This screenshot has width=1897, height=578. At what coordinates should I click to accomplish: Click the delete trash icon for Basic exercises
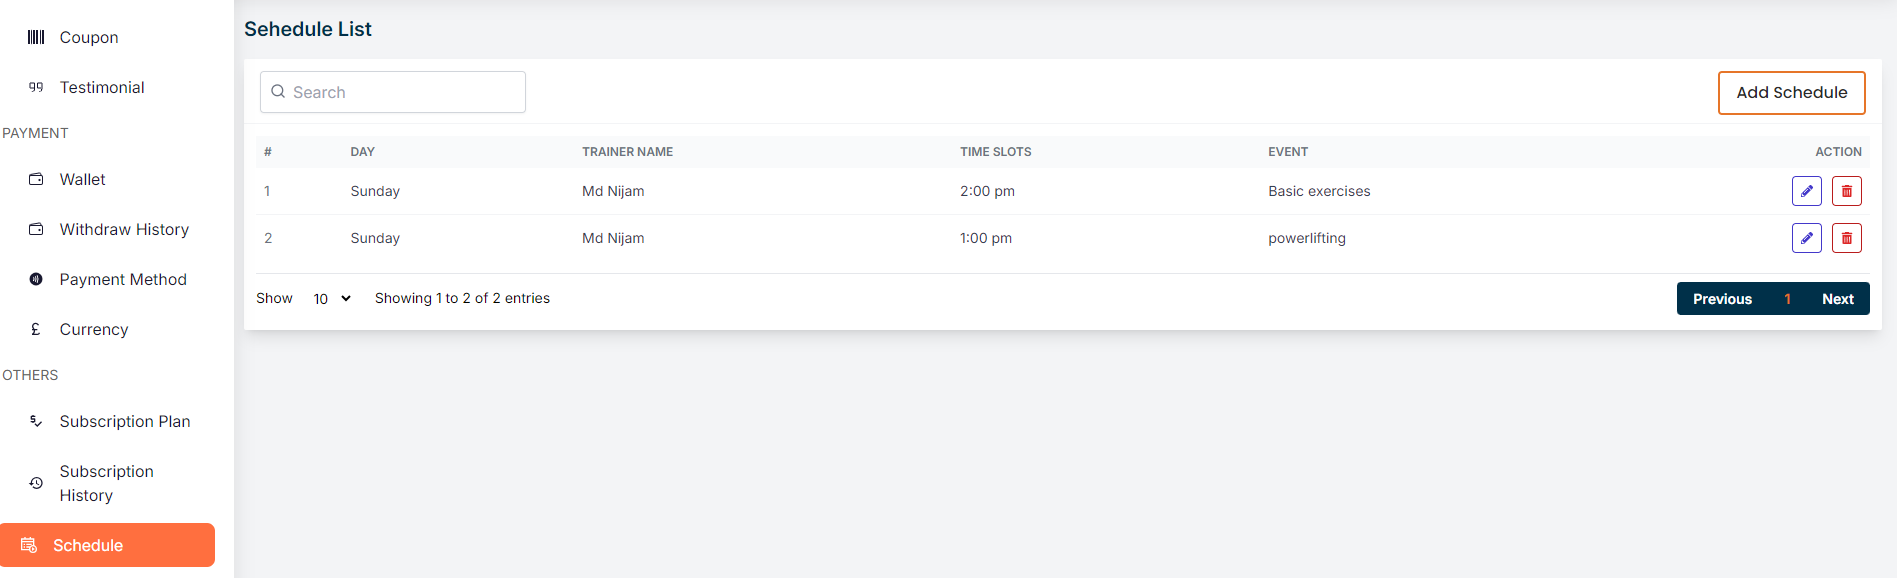tap(1846, 191)
